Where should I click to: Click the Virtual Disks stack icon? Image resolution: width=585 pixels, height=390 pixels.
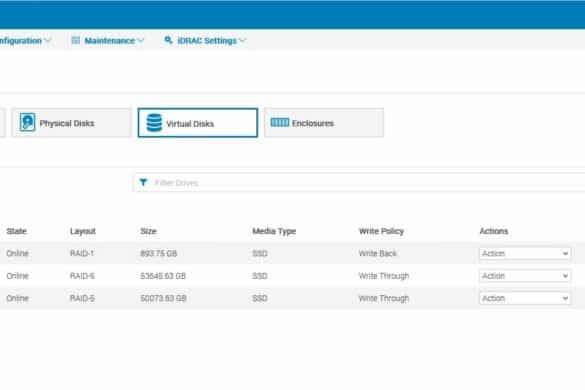(x=154, y=123)
